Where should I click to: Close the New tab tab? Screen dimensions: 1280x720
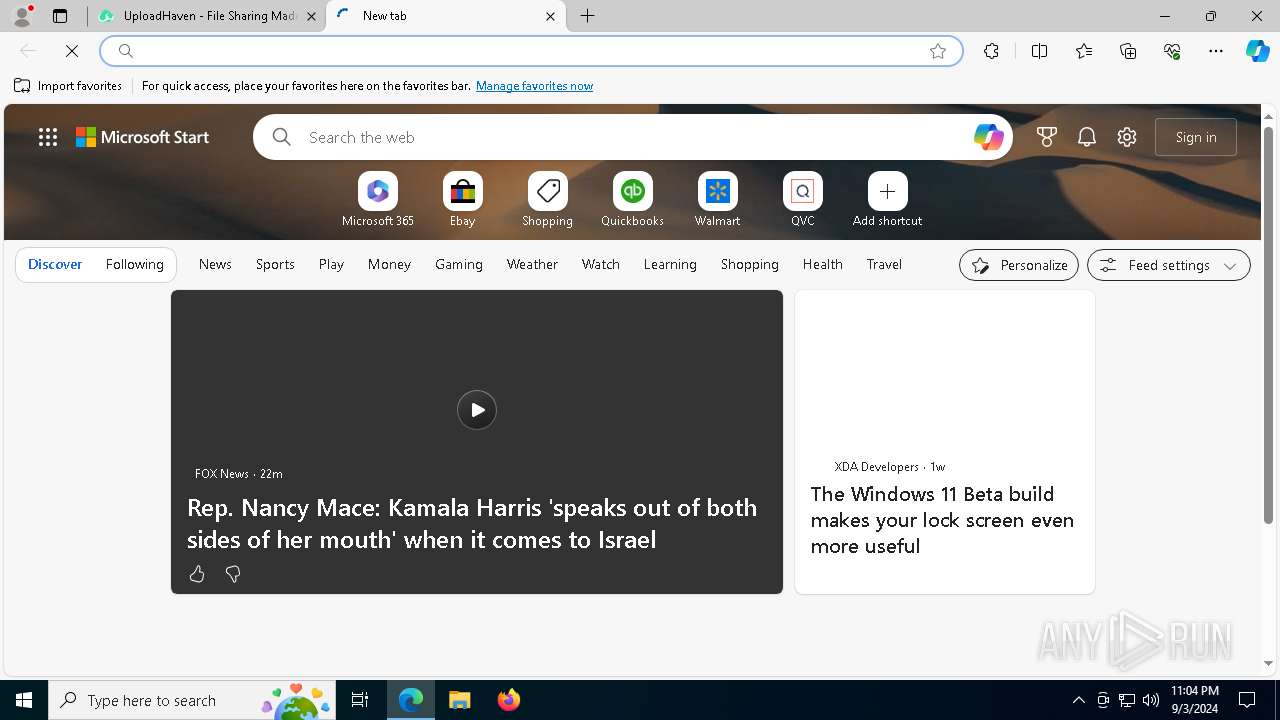[550, 16]
